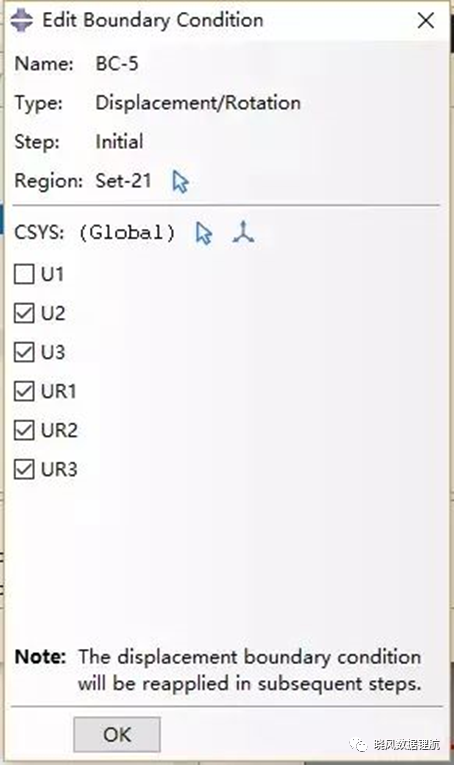Click the WeChat watermark logo
This screenshot has height=765, width=454.
[359, 744]
